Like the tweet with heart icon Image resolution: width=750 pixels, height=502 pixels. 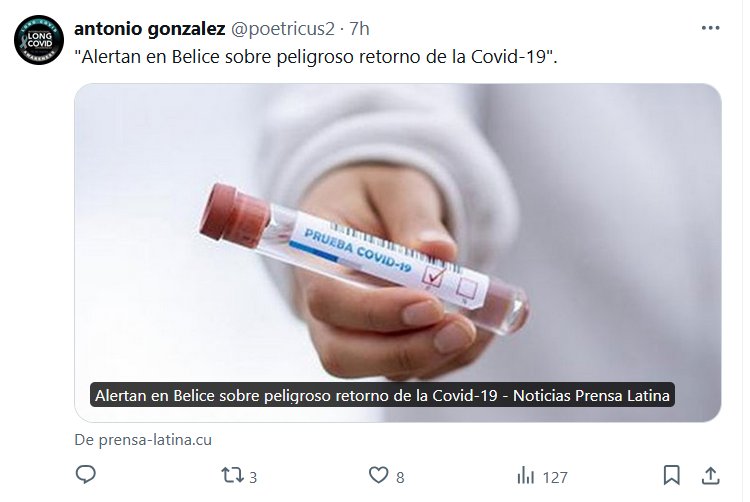[378, 475]
